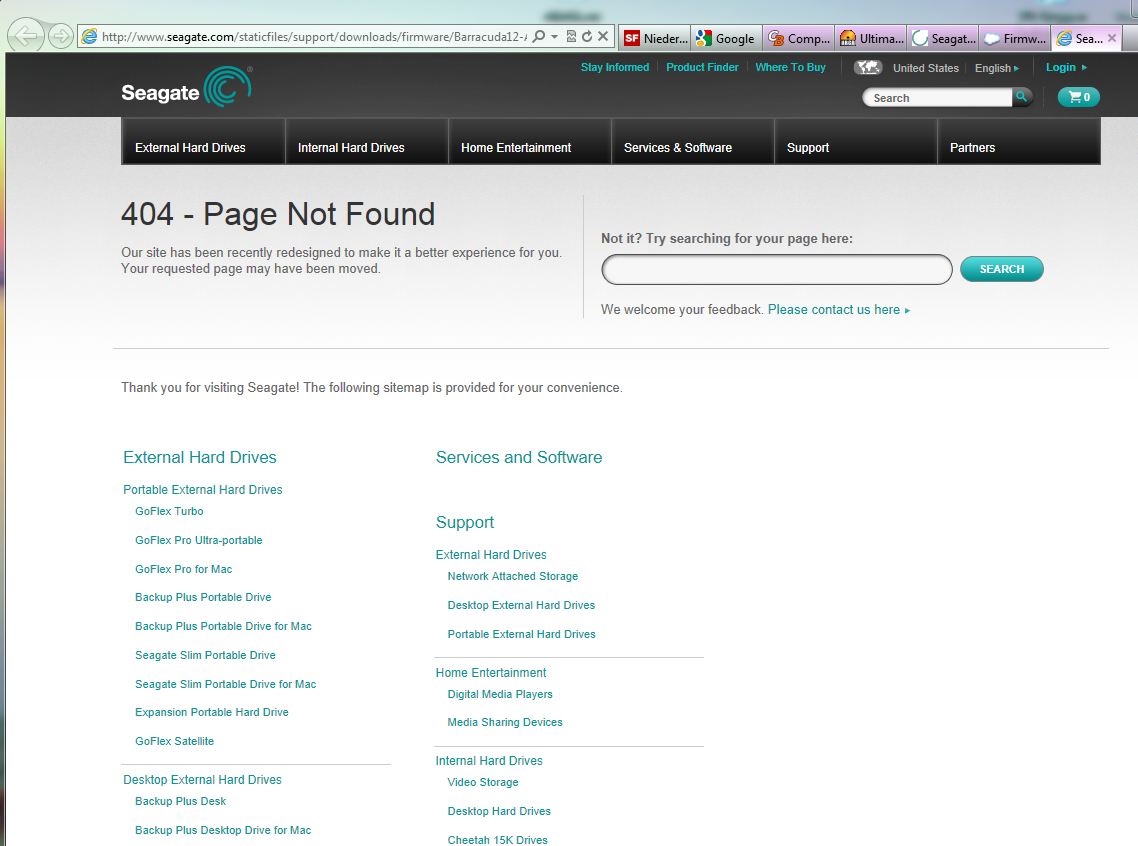Open Expansion Portable Hard Drive link
Screen dimensions: 1138x846
click(x=212, y=712)
